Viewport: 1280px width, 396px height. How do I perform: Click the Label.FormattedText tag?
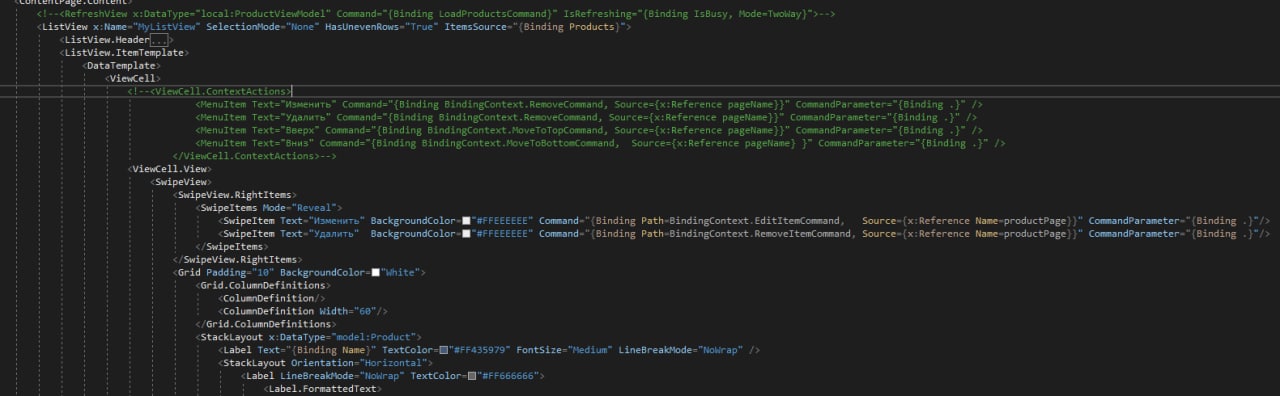[322, 389]
